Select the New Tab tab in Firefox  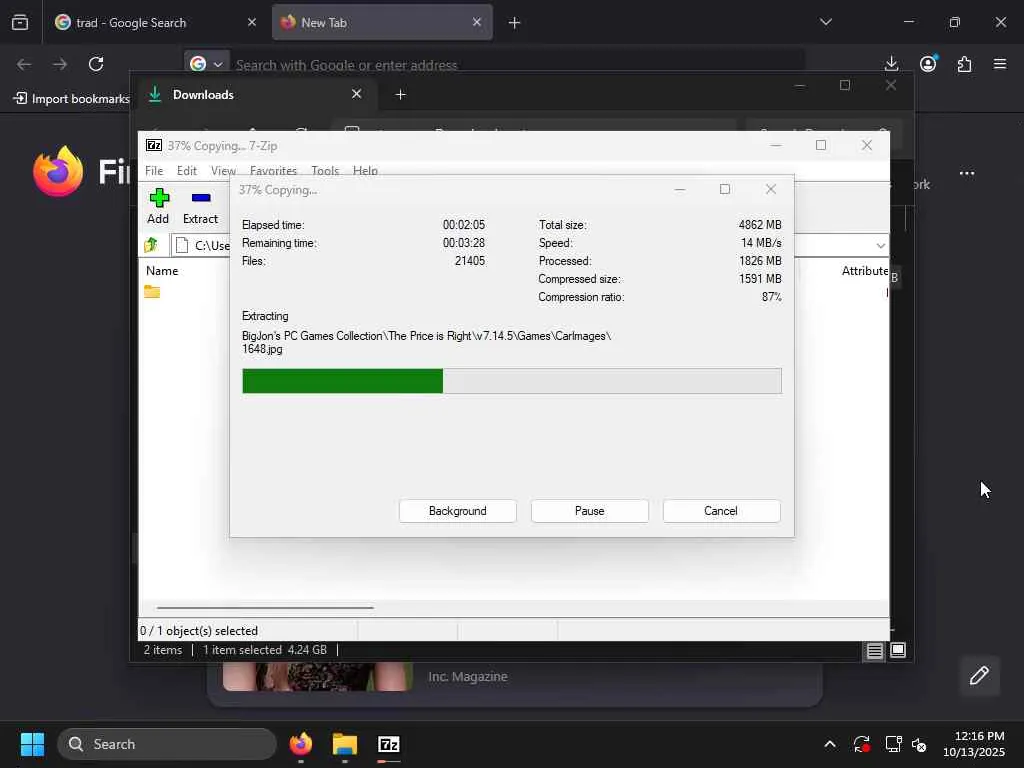(382, 22)
